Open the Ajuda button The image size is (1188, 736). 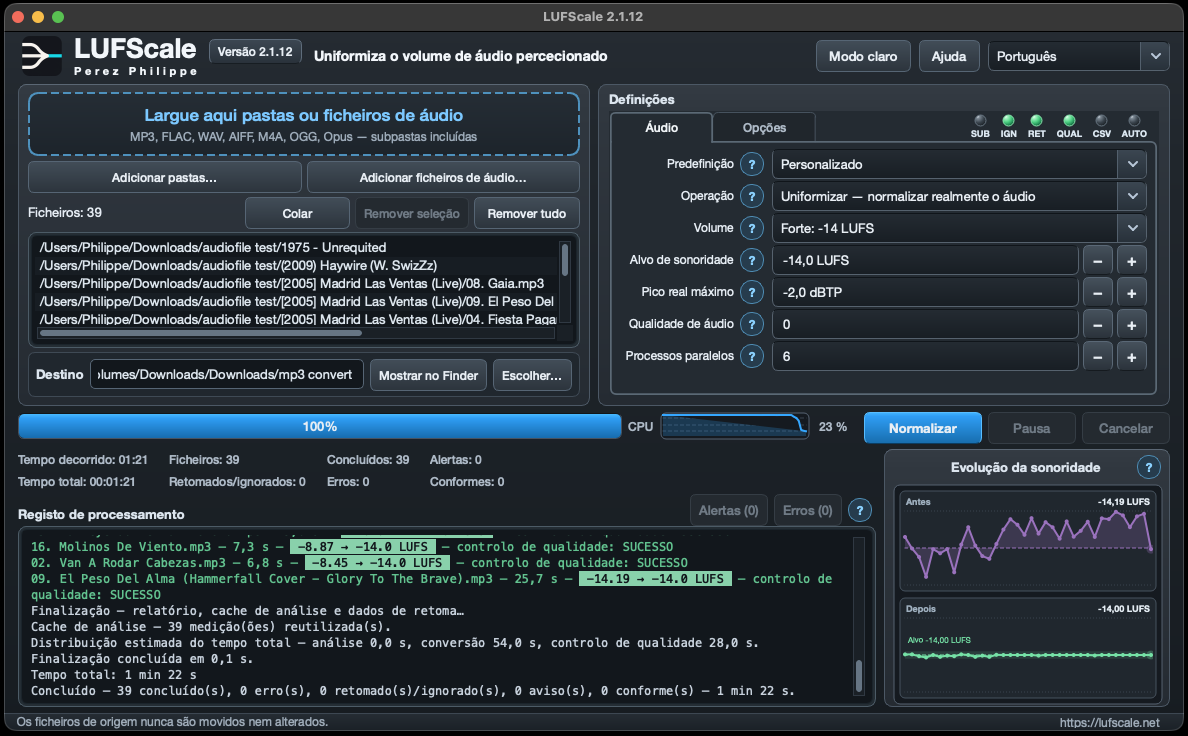pyautogui.click(x=949, y=56)
